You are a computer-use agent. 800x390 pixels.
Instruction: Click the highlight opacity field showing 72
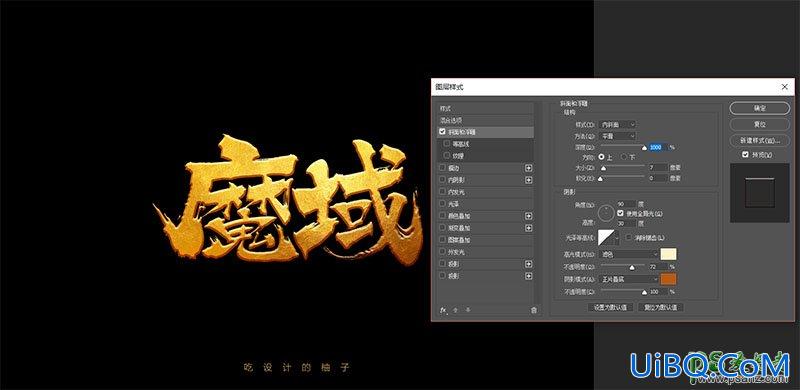click(658, 267)
